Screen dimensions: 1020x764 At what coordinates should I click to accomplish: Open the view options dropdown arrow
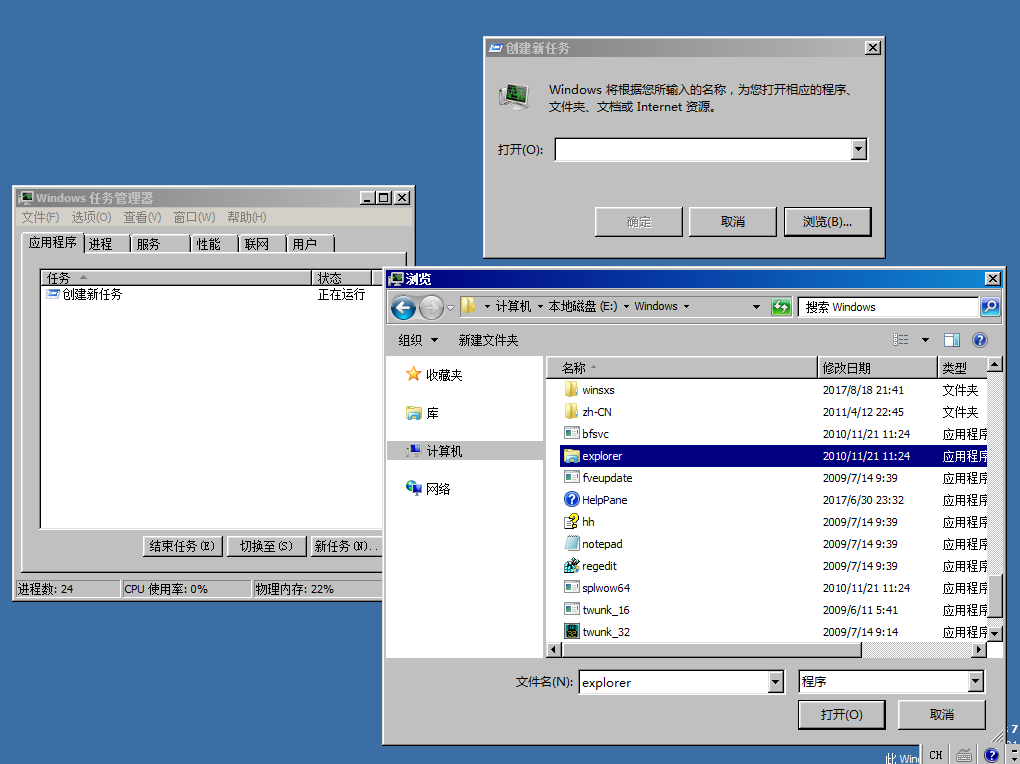925,340
